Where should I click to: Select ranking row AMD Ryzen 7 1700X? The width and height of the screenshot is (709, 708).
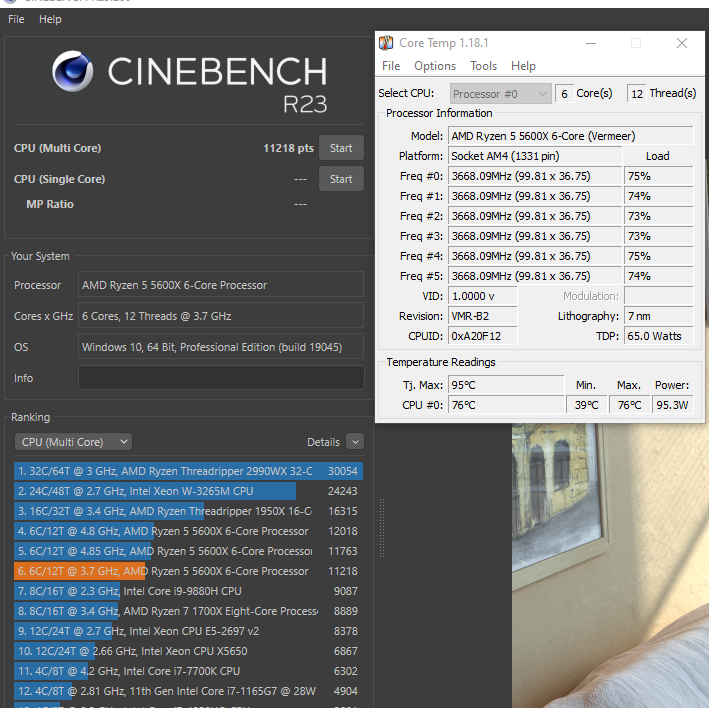(x=188, y=611)
